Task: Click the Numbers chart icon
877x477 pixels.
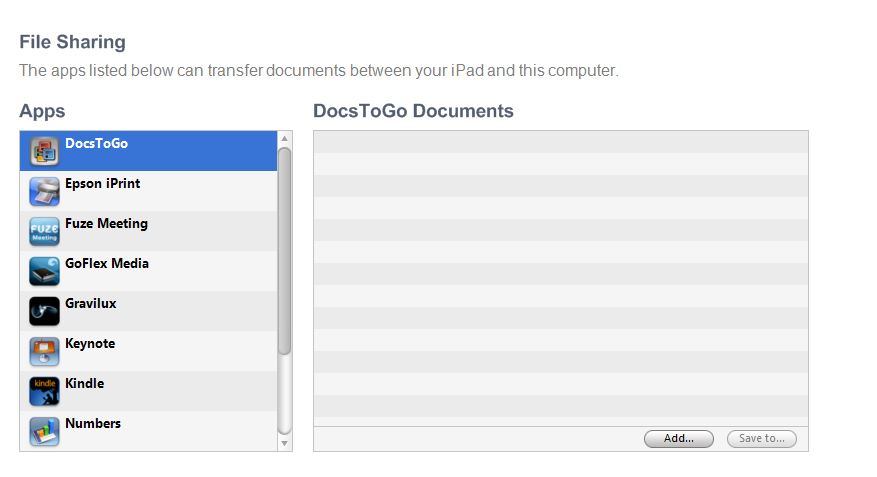Action: pos(44,431)
